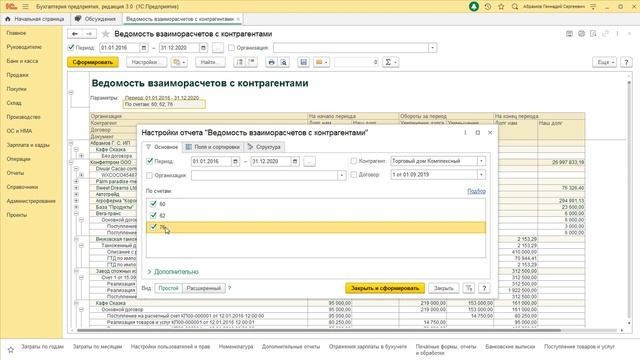Image resolution: width=640 pixels, height=360 pixels.
Task: Click the Закрыть button in dialog
Action: click(443, 288)
